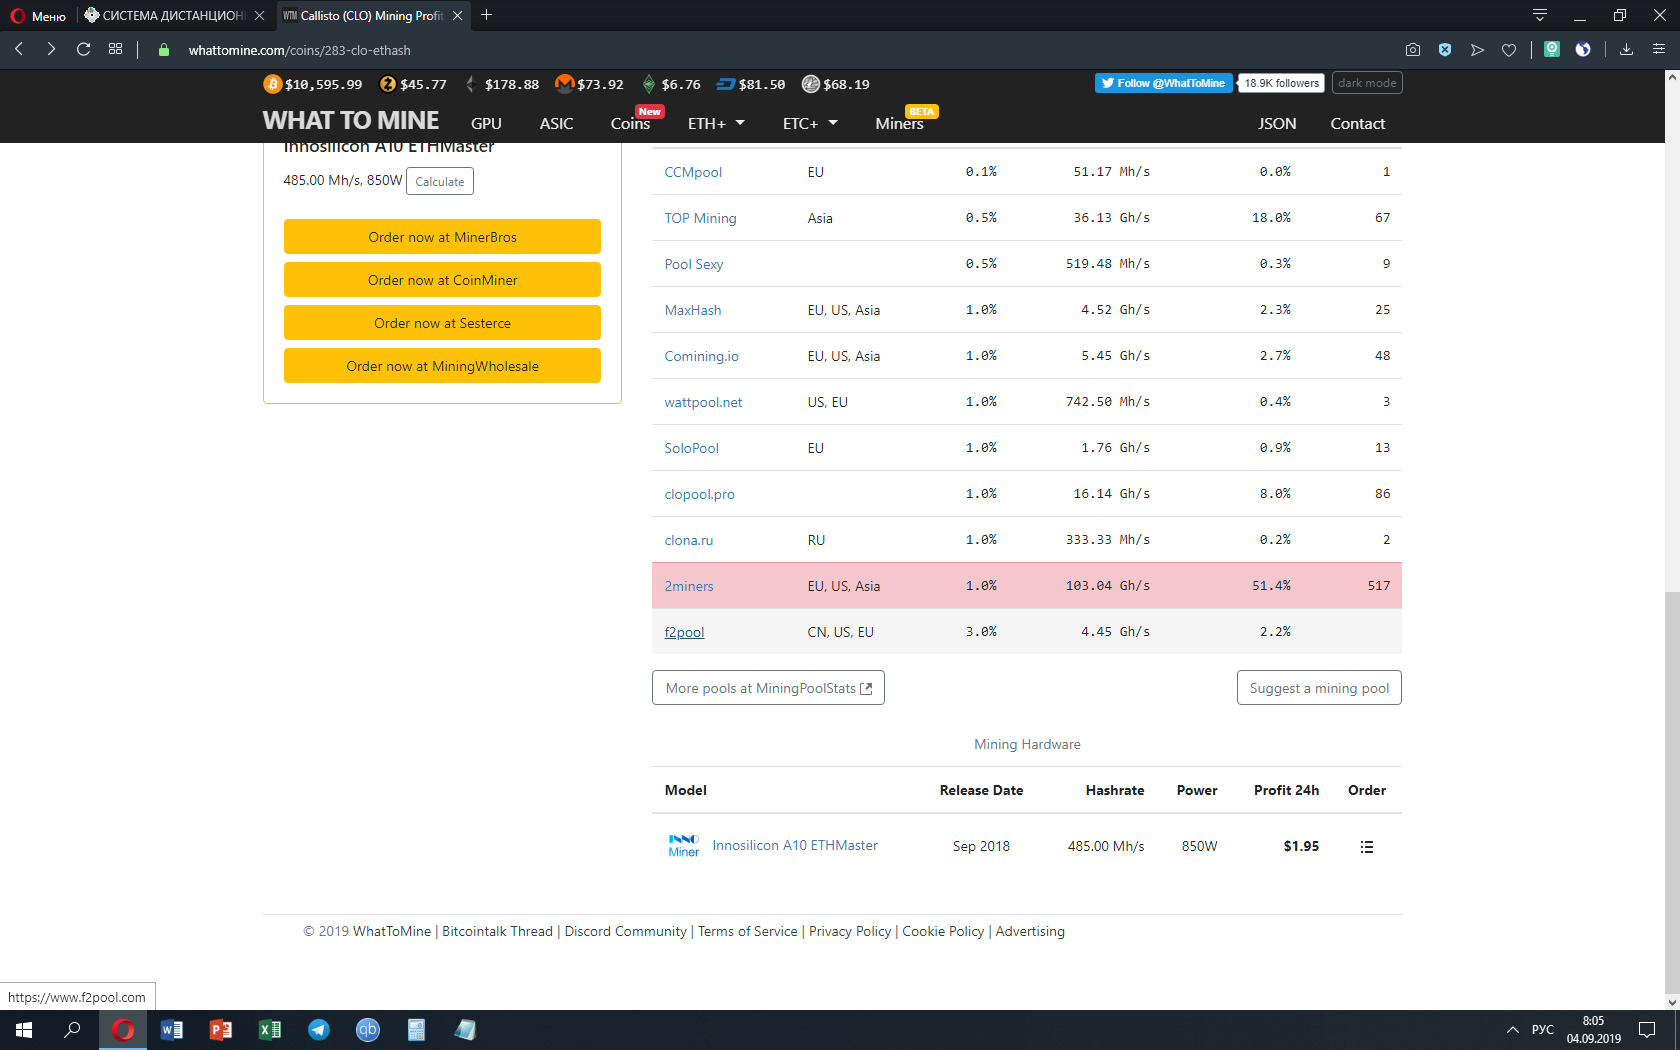The image size is (1680, 1050).
Task: Click More pools at MiningPoolStats
Action: click(x=768, y=688)
